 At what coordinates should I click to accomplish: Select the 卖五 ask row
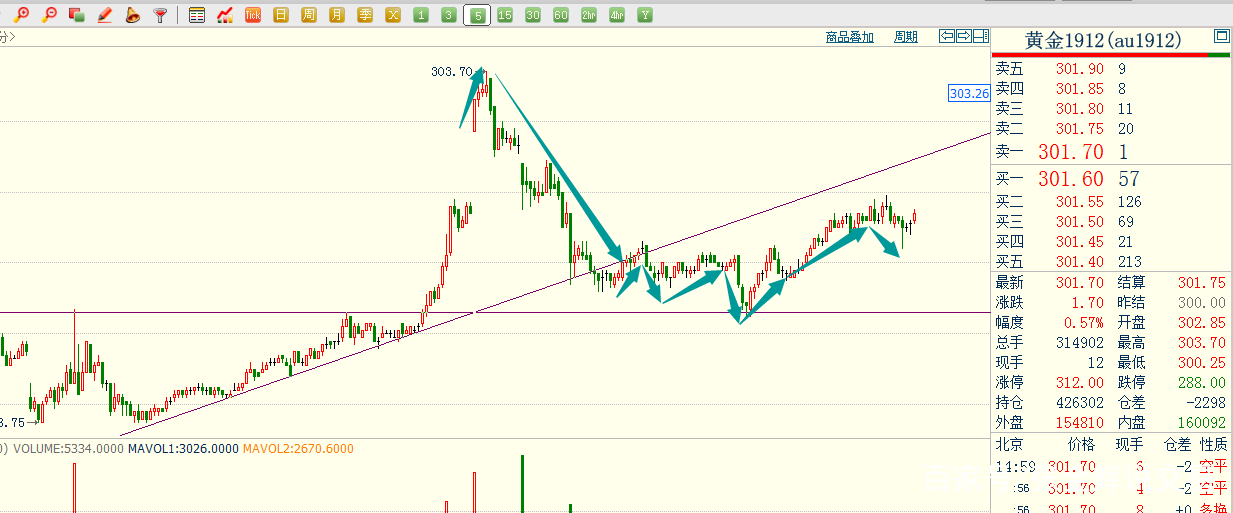pos(1111,69)
